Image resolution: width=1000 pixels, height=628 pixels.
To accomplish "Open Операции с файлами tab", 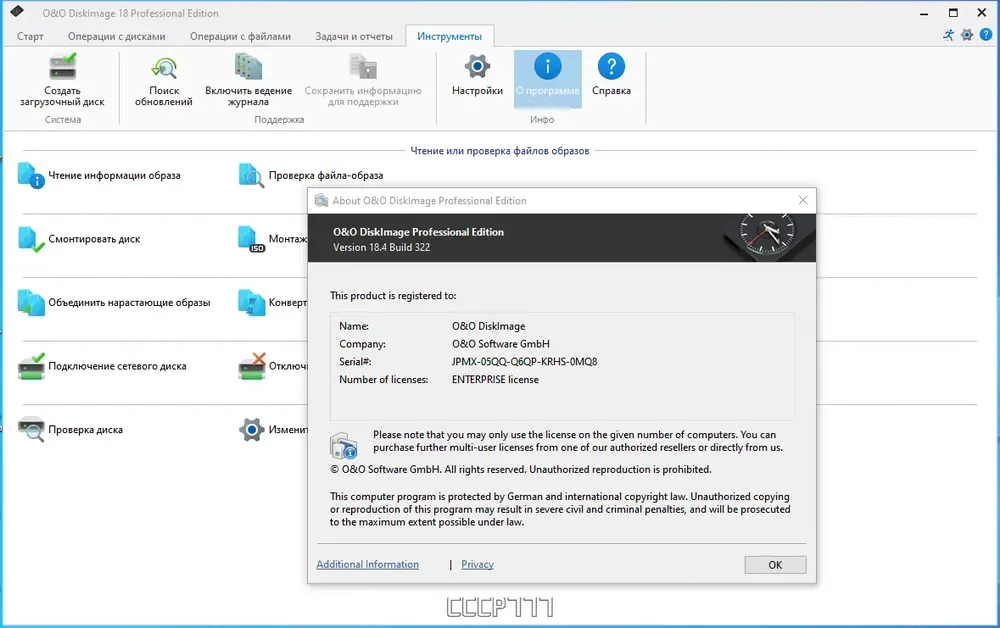I will click(x=240, y=36).
